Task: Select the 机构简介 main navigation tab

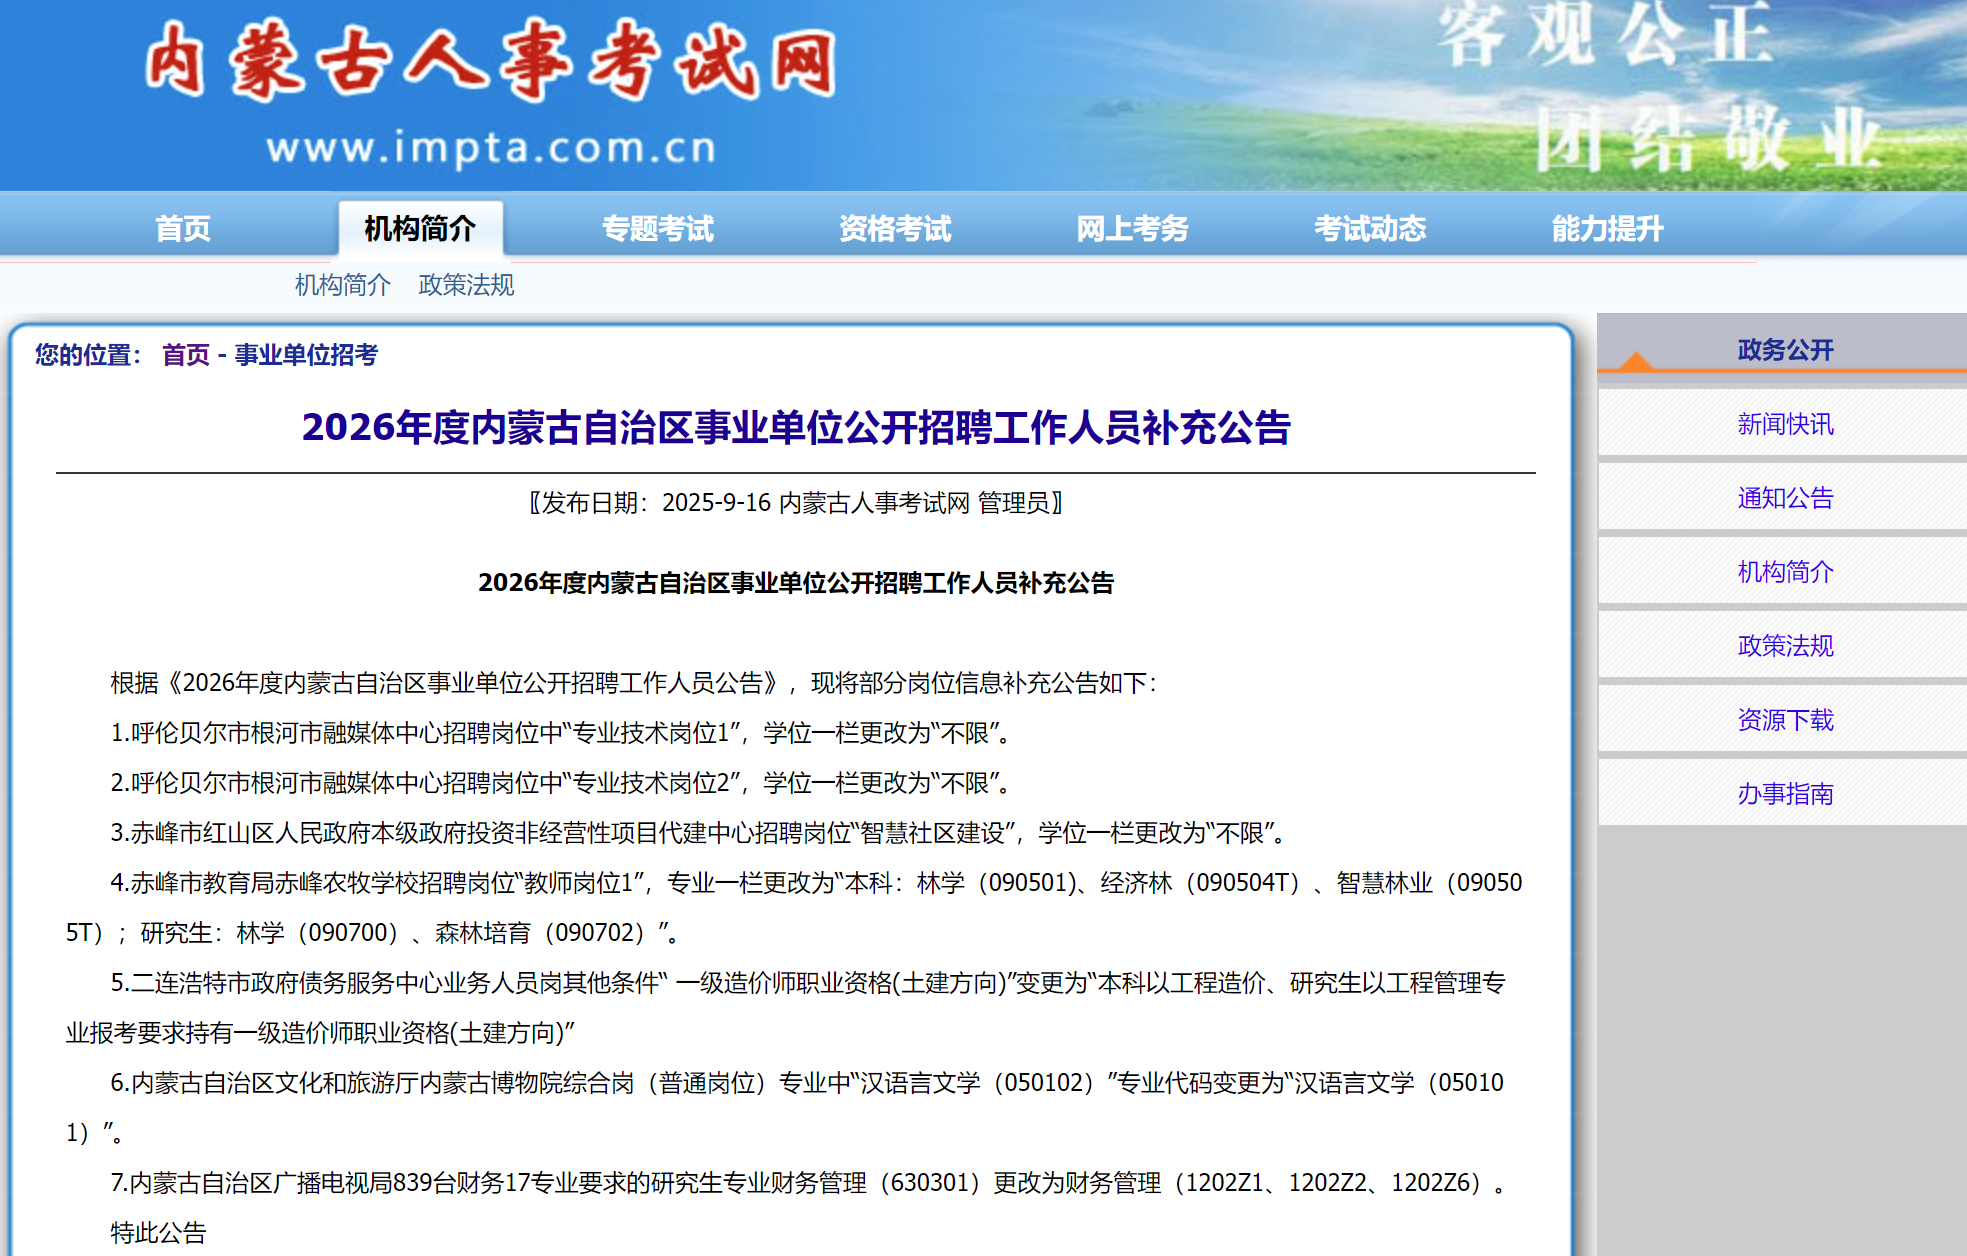Action: click(420, 229)
